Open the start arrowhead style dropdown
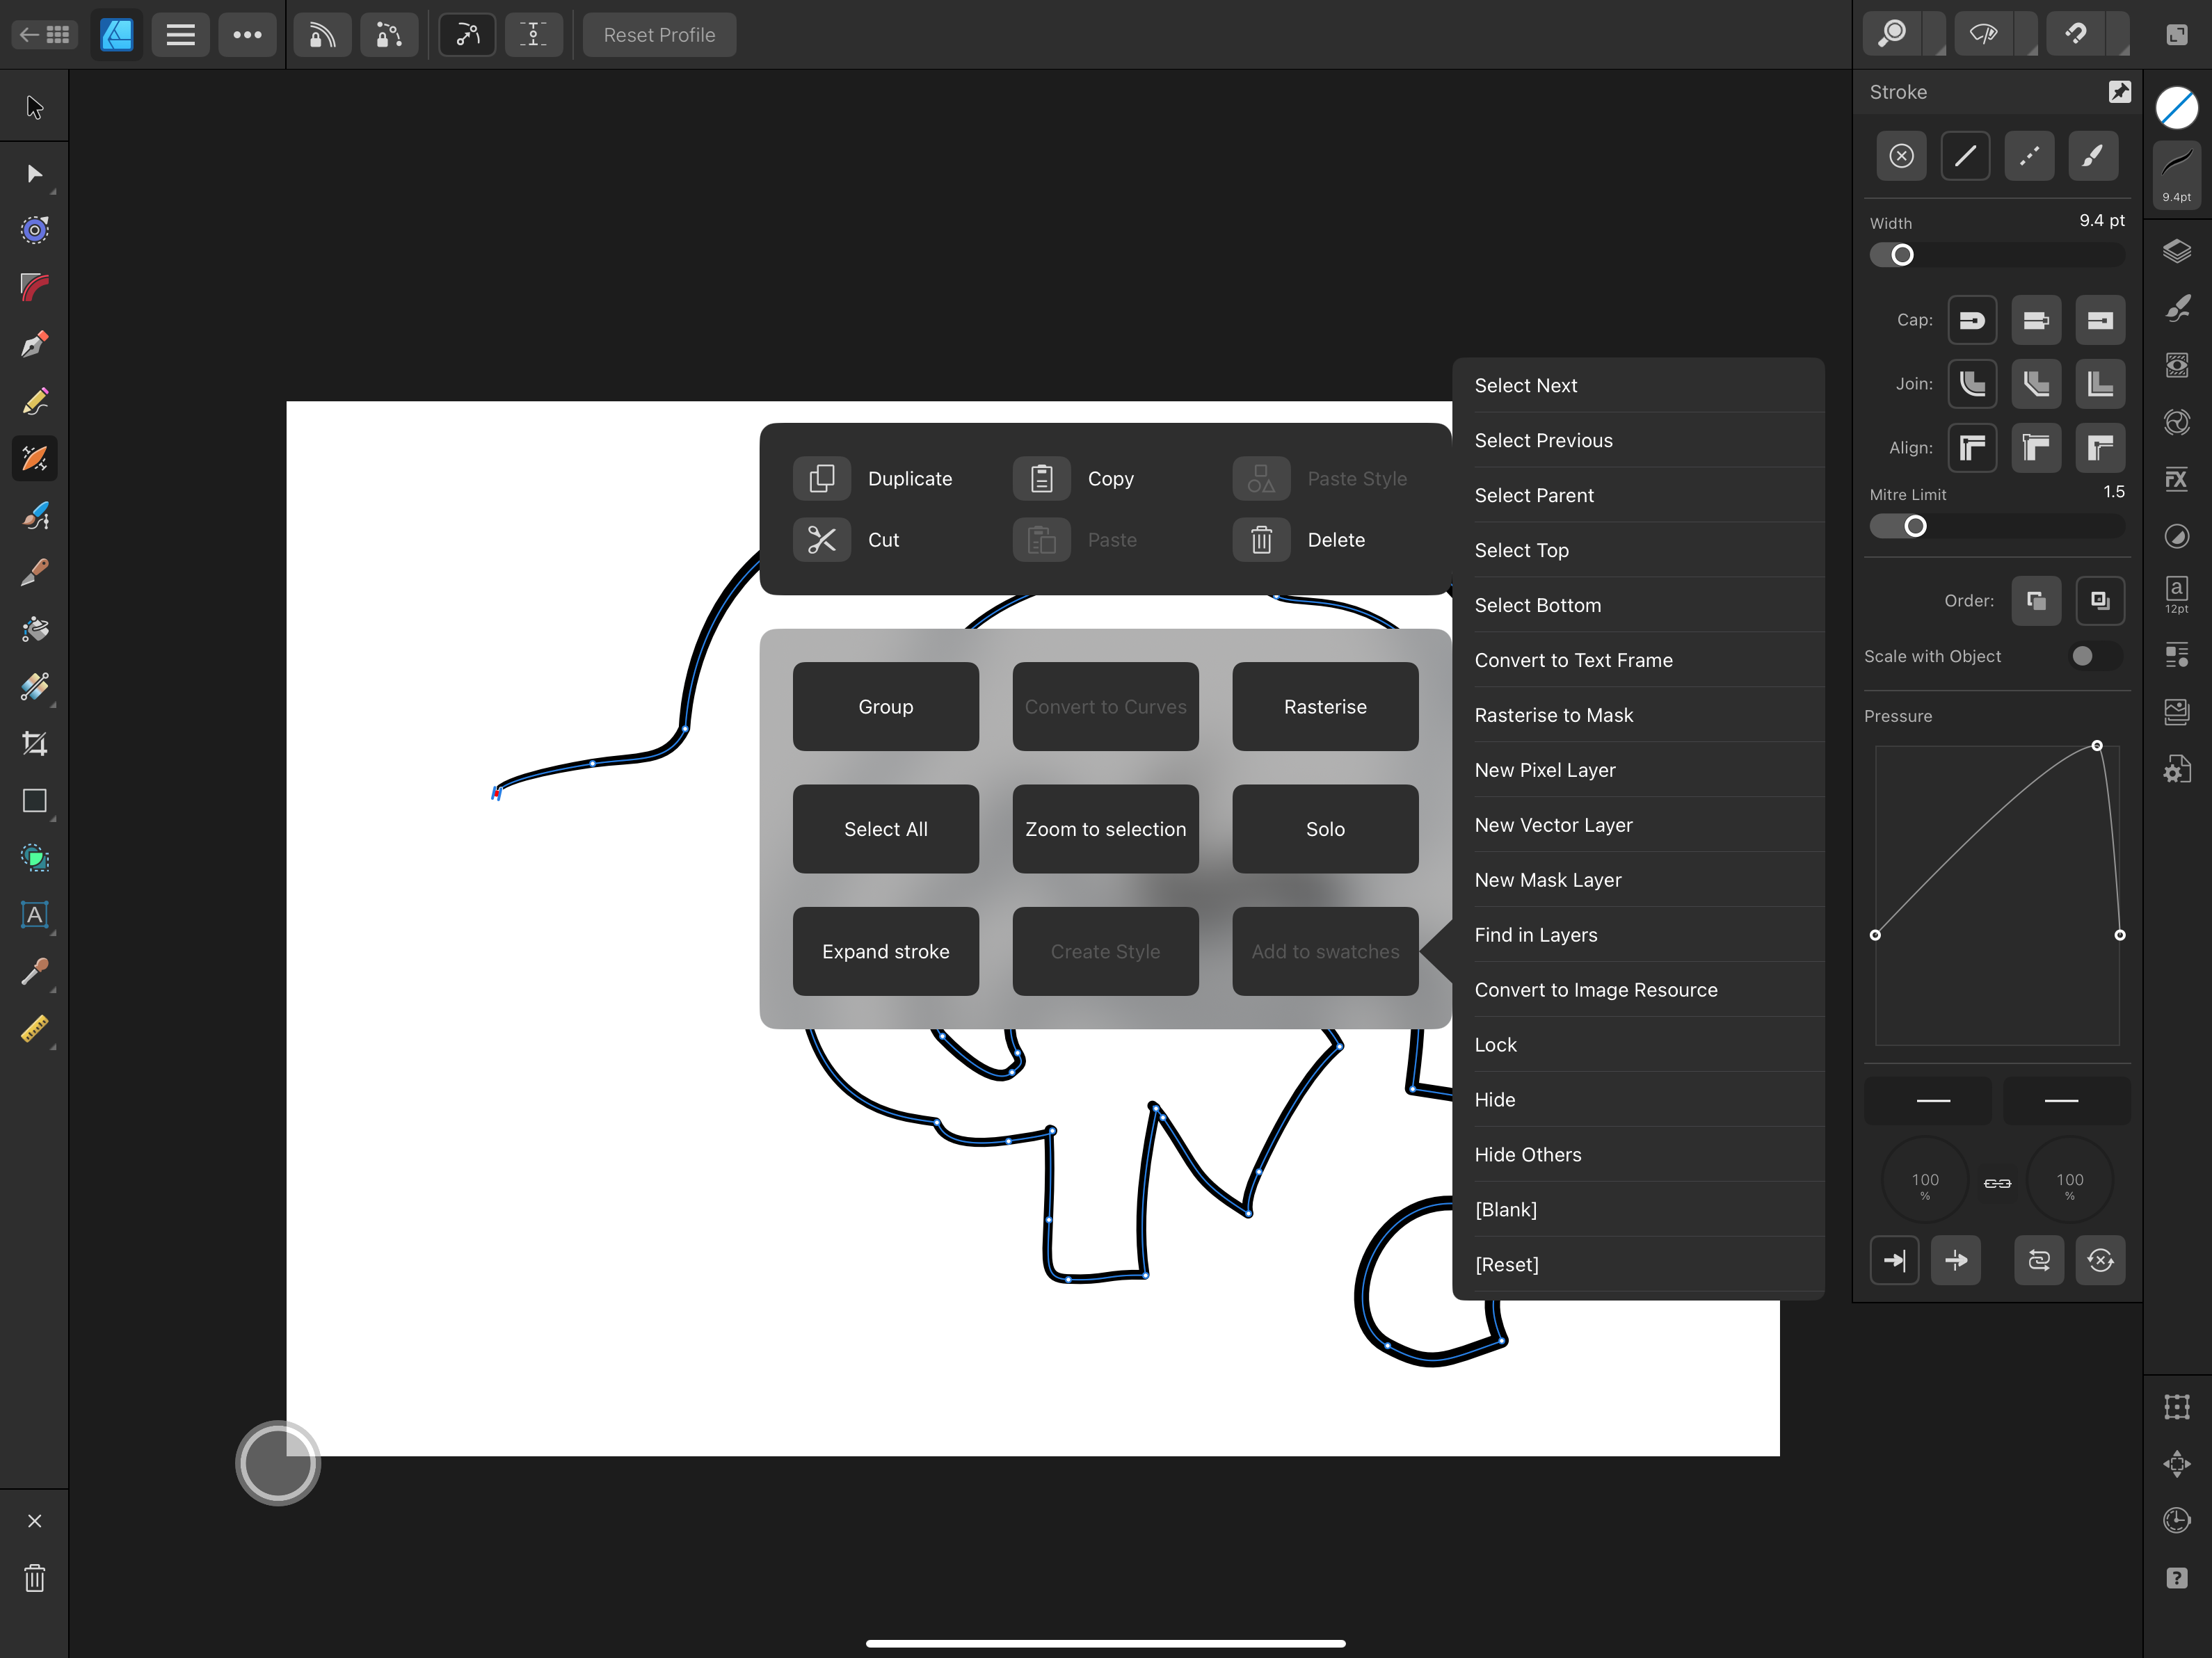The width and height of the screenshot is (2212, 1658). coord(1927,1100)
